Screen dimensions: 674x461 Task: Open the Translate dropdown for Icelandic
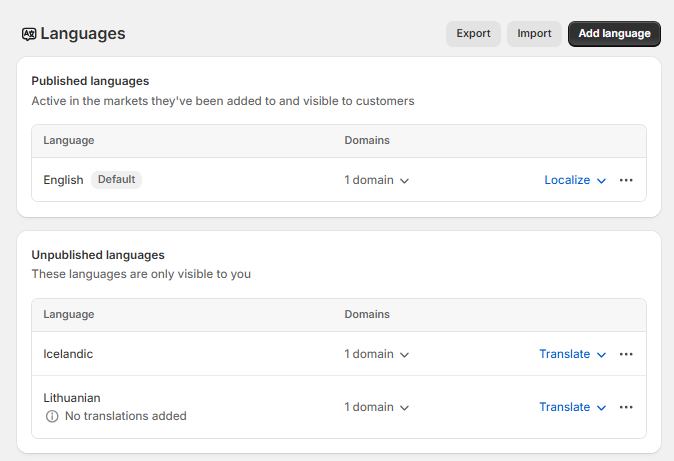(572, 354)
